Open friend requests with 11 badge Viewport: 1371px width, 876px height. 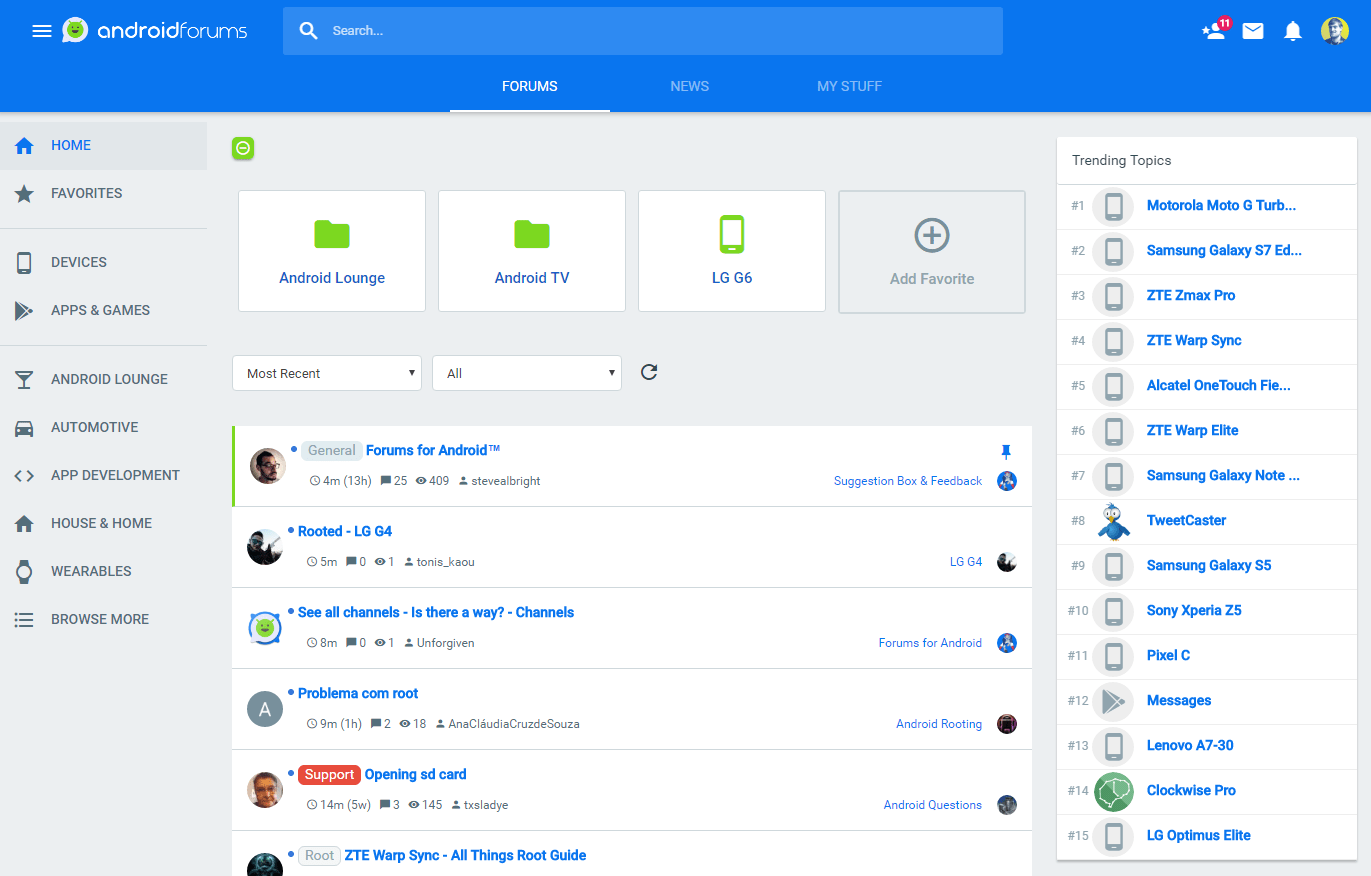(x=1215, y=30)
